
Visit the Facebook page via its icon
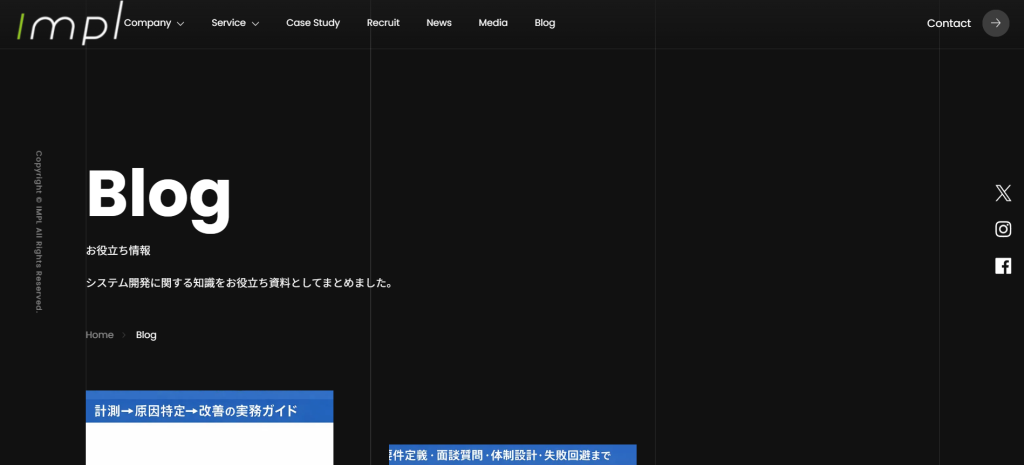(1003, 266)
